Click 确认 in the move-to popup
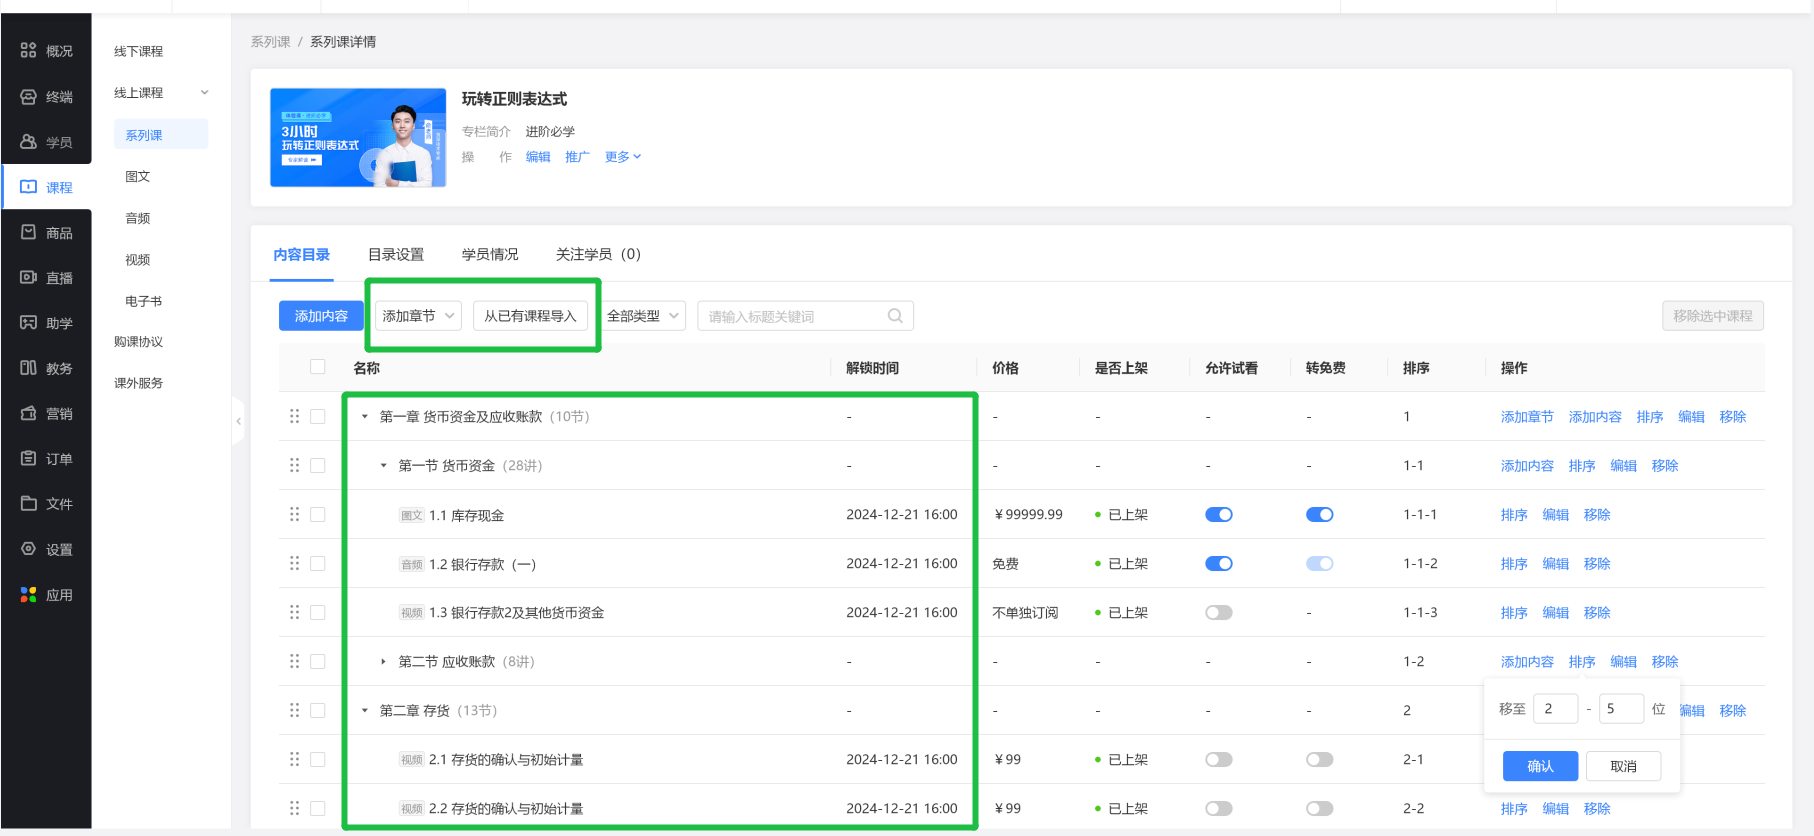The width and height of the screenshot is (1814, 836). pos(1540,766)
